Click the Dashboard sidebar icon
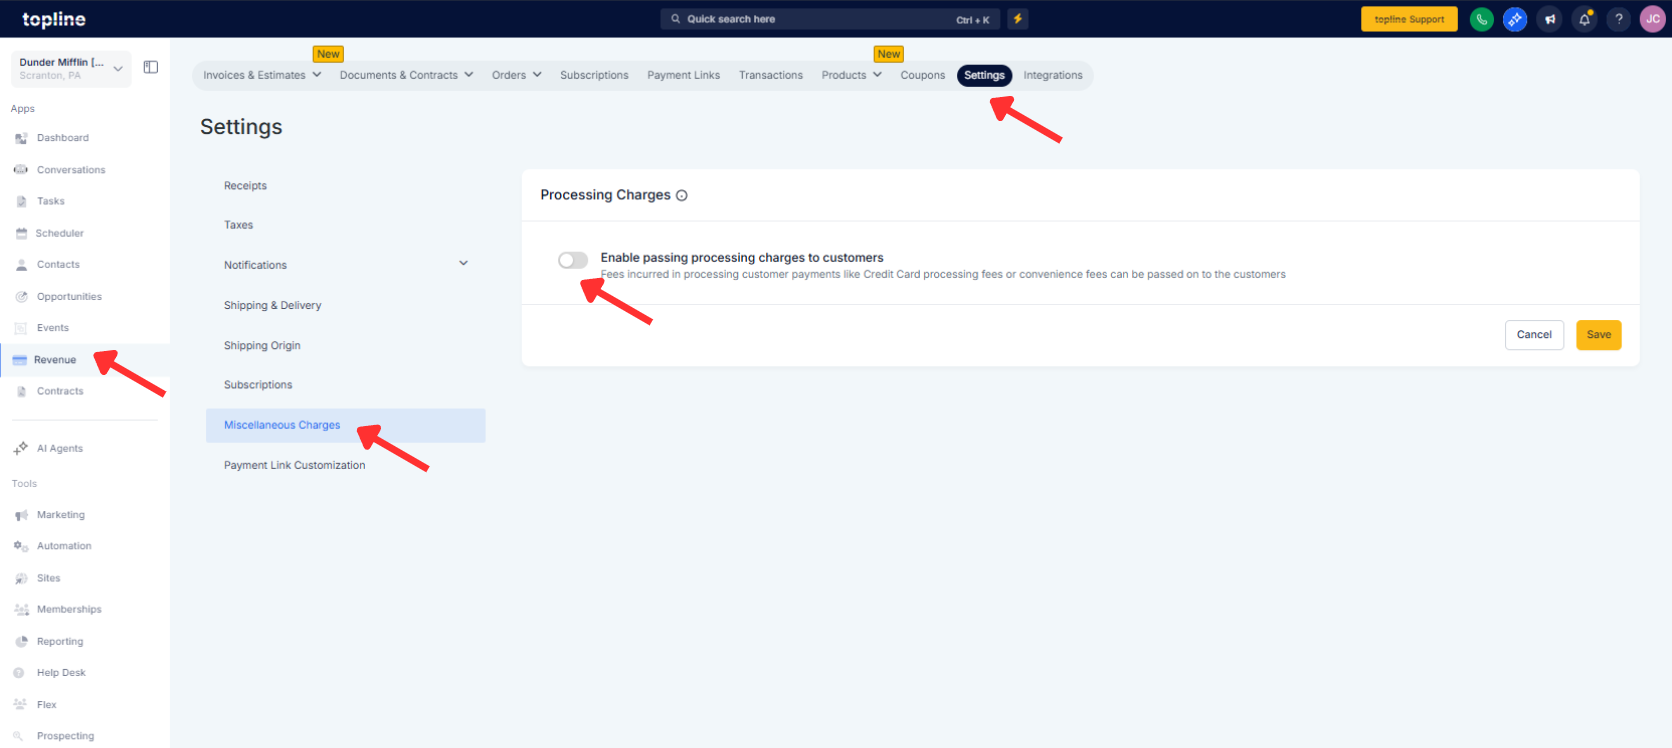The height and width of the screenshot is (748, 1672). coord(21,138)
